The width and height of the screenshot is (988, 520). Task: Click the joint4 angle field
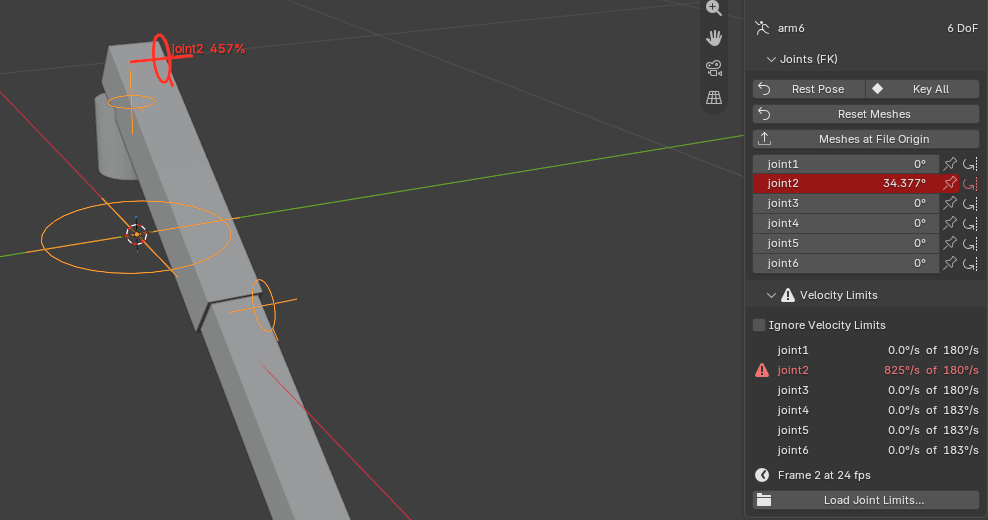[x=846, y=223]
